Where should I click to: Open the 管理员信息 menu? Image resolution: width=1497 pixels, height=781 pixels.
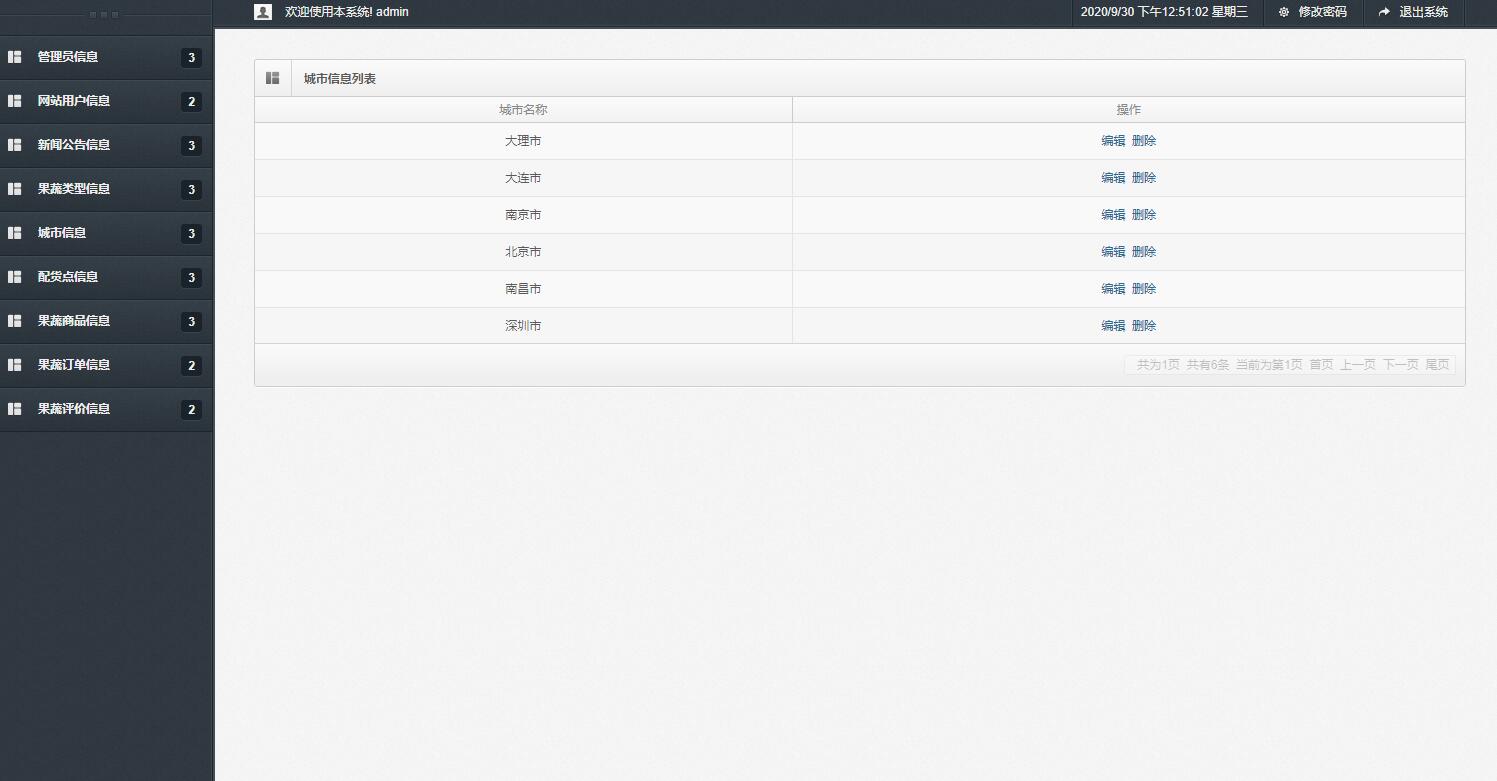[106, 57]
